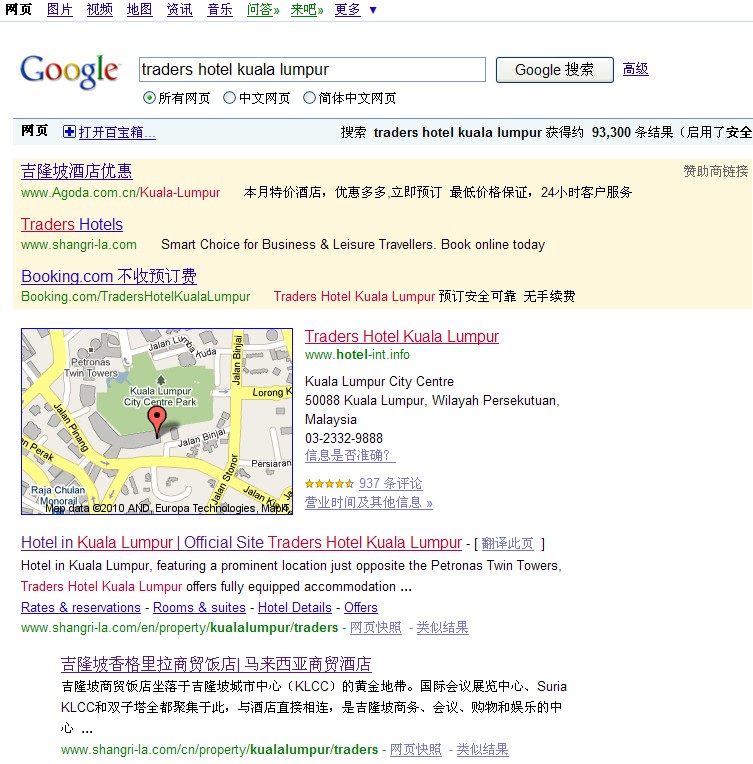Switch to the 音乐 tab
Image resolution: width=753 pixels, height=764 pixels.
[219, 9]
